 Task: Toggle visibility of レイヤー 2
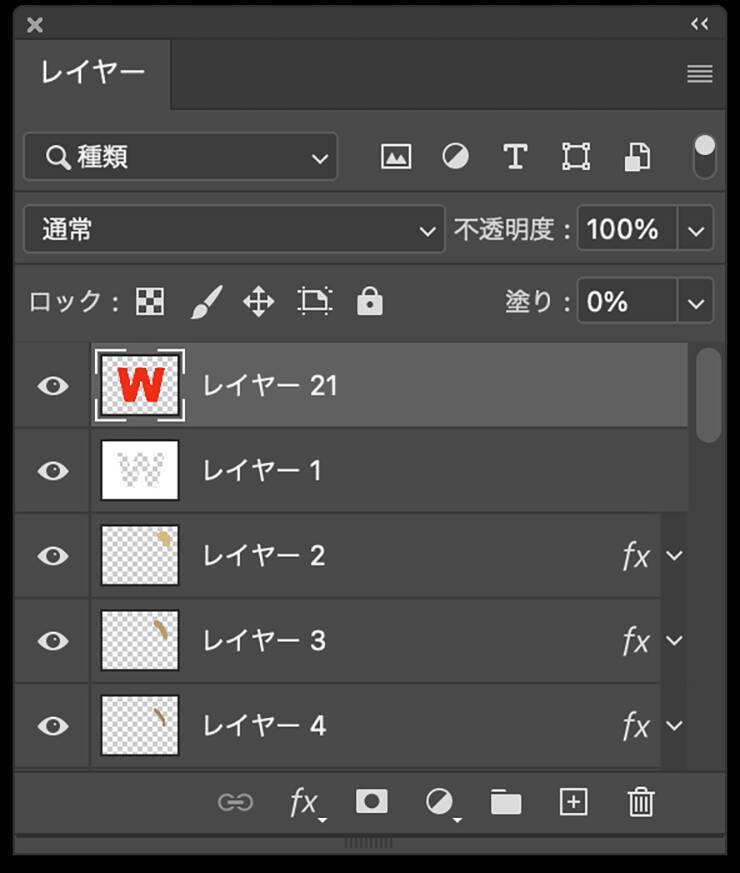(x=52, y=556)
